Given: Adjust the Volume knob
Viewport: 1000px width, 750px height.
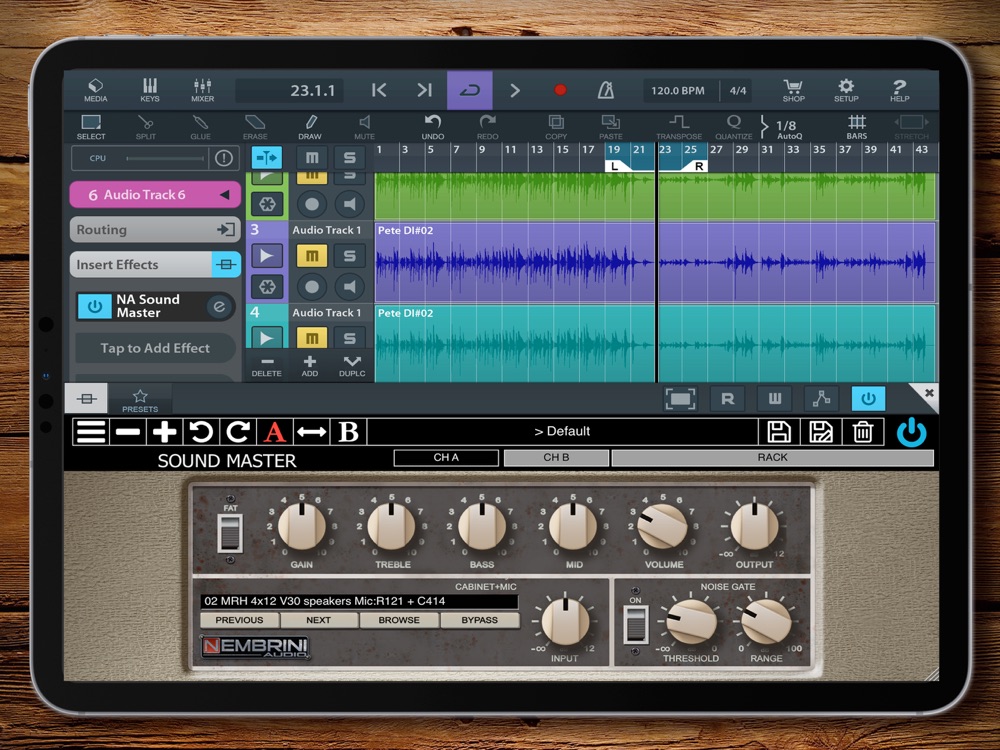Looking at the screenshot, I should (663, 526).
